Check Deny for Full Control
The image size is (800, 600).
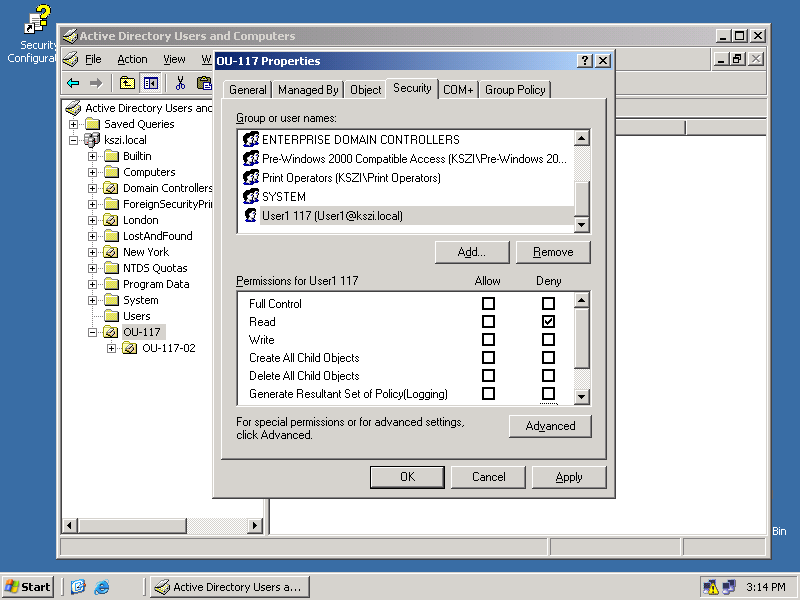[x=548, y=304]
